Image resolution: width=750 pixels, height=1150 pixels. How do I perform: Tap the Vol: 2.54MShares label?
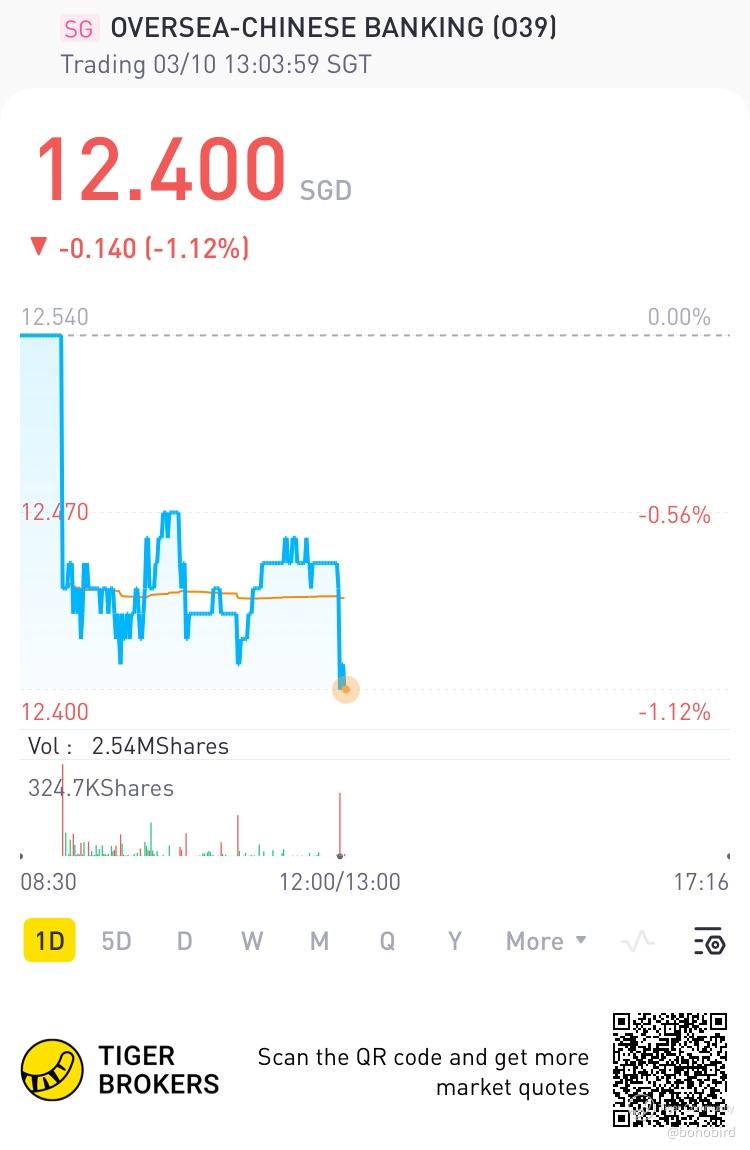tap(128, 746)
